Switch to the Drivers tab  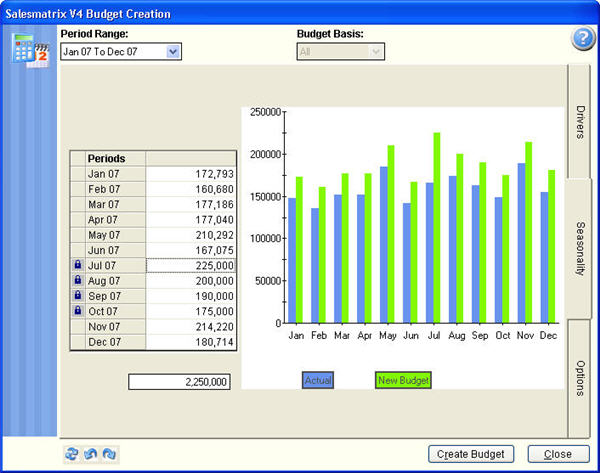pyautogui.click(x=580, y=120)
